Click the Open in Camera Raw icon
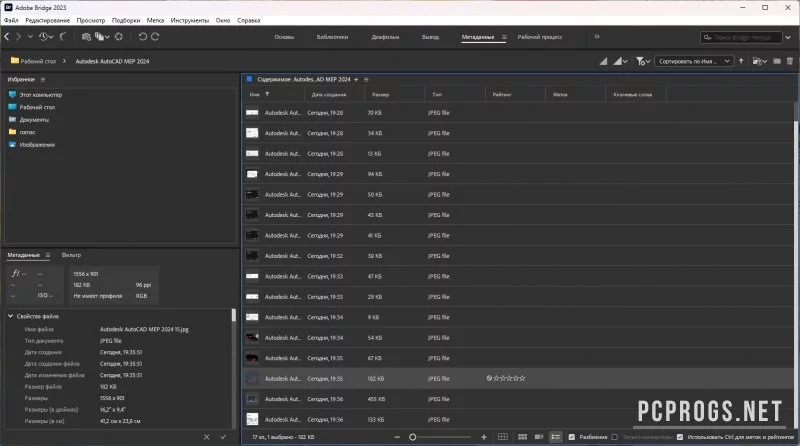The image size is (800, 446). pyautogui.click(x=119, y=37)
